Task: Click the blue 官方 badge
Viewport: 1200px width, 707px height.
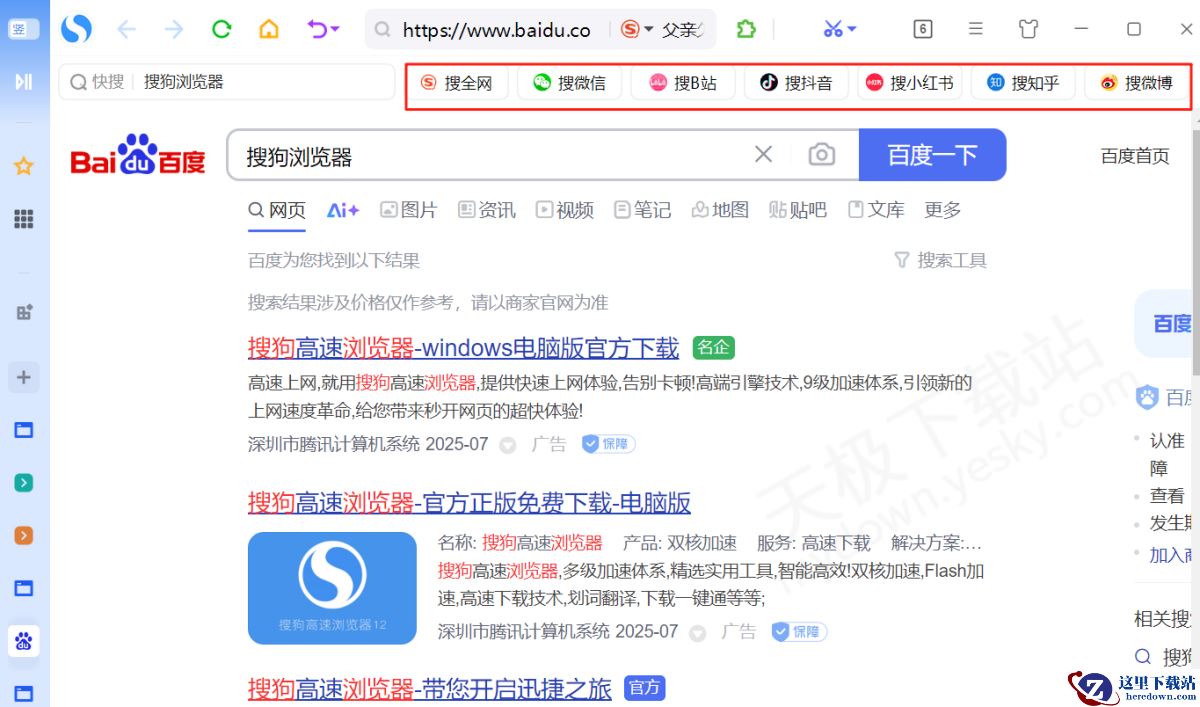Action: (645, 688)
